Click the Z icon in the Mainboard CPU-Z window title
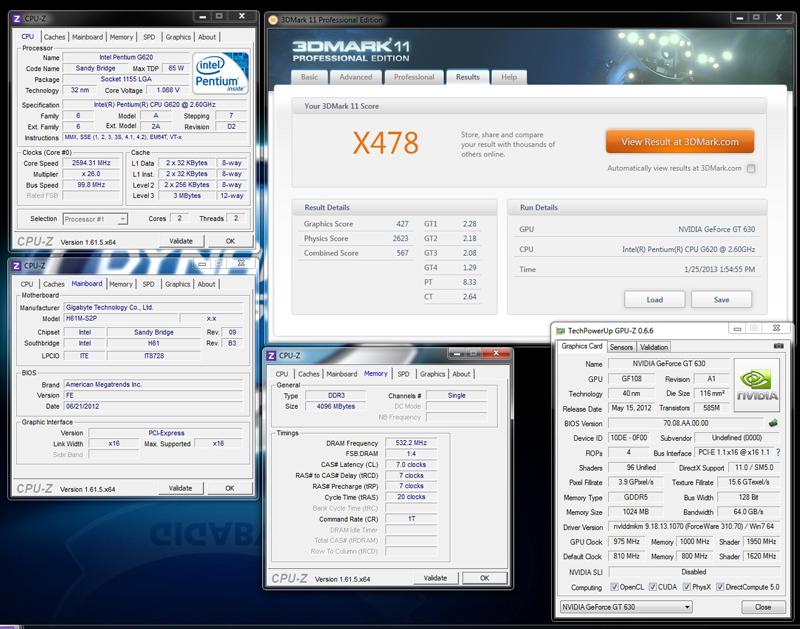 pos(16,266)
